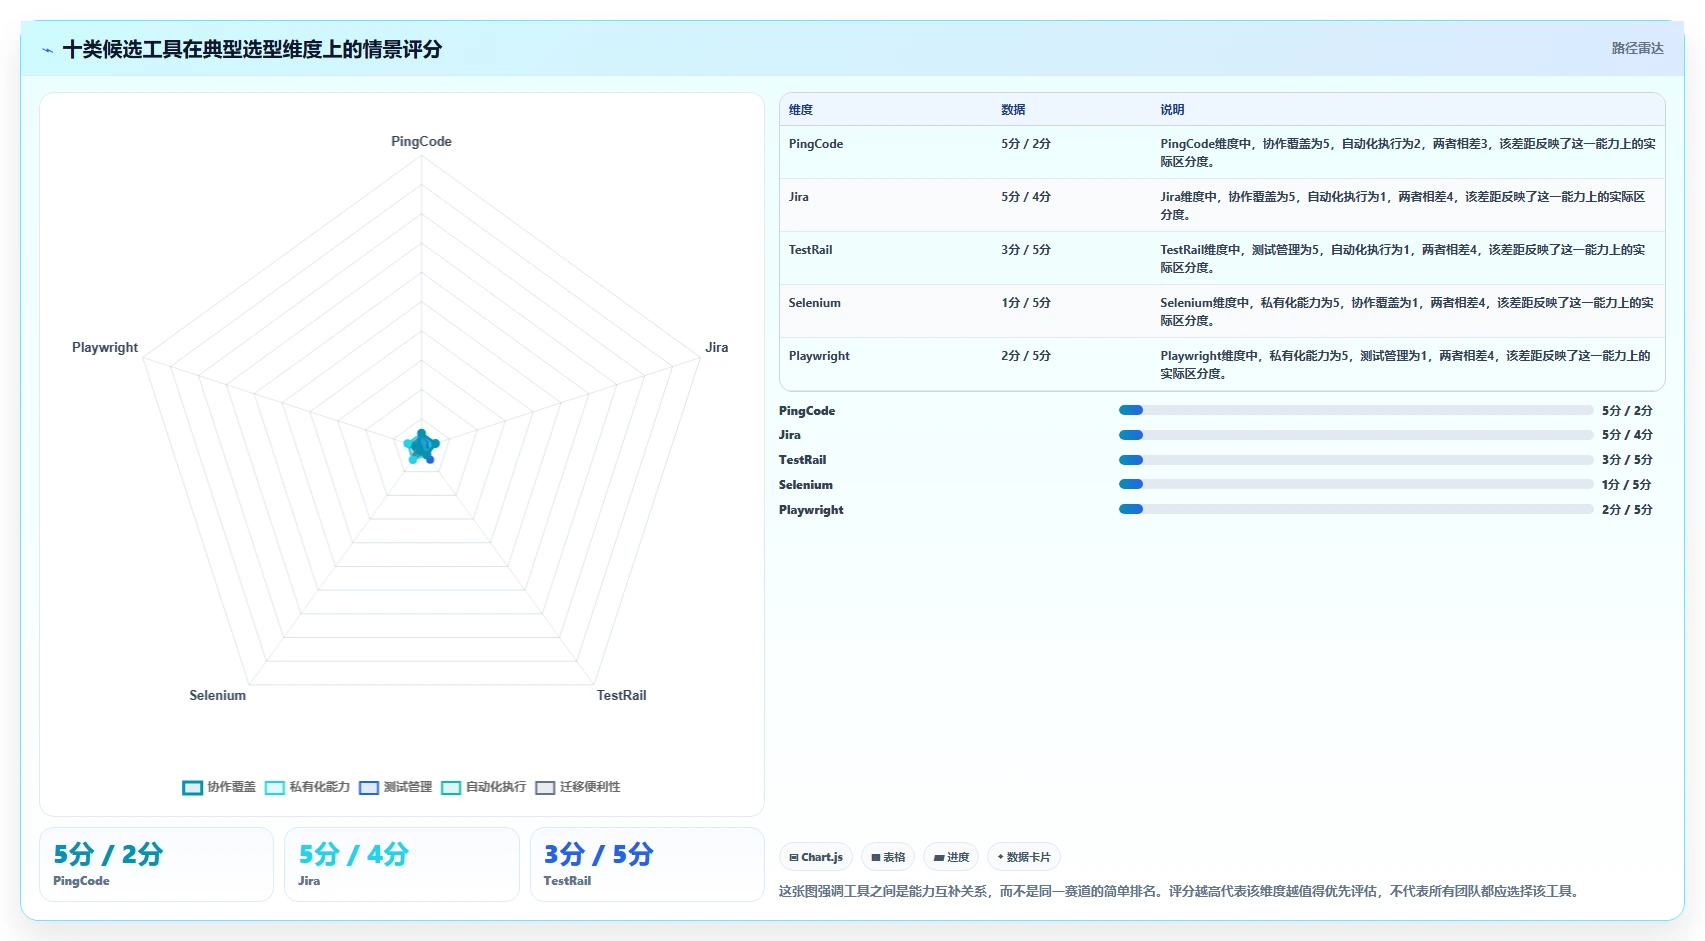1705x941 pixels.
Task: Toggle the 测试管理 legend swatch
Action: pyautogui.click(x=369, y=788)
